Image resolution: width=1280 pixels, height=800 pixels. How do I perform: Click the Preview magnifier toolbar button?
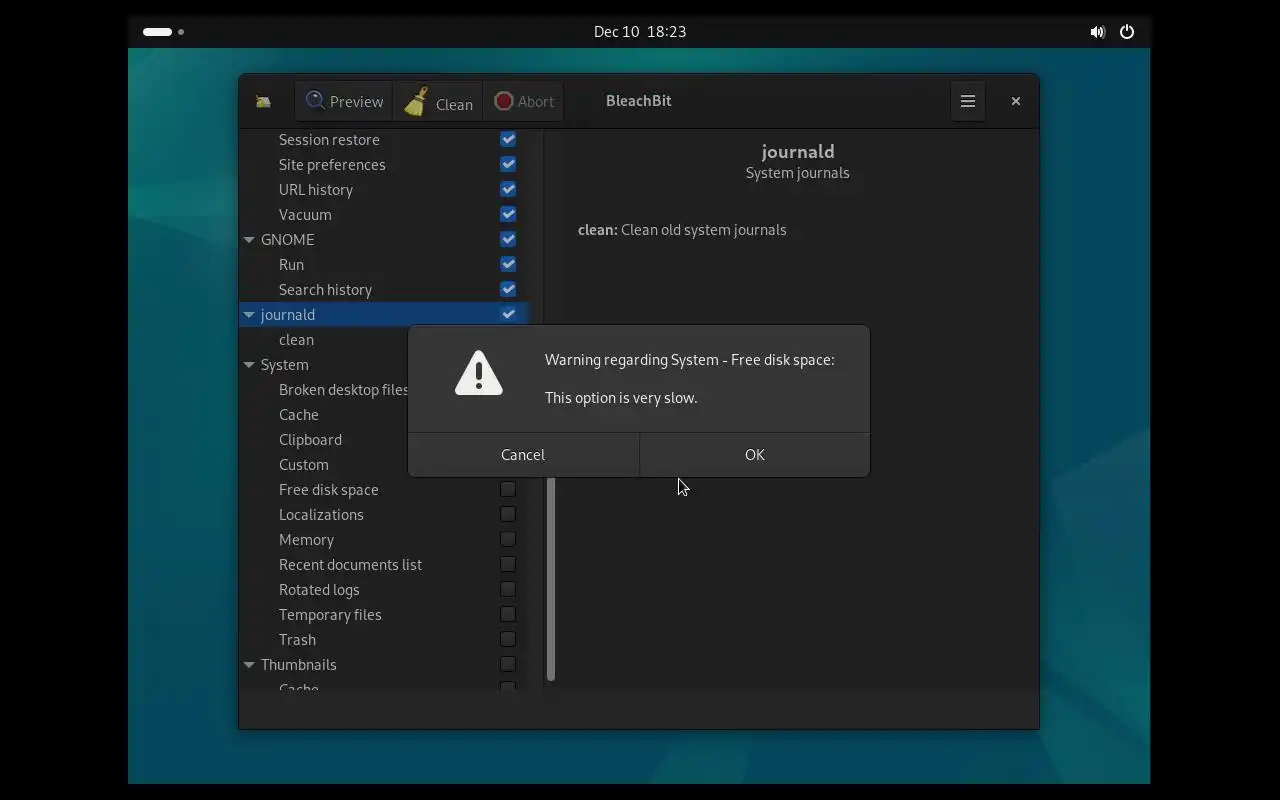[x=344, y=101]
